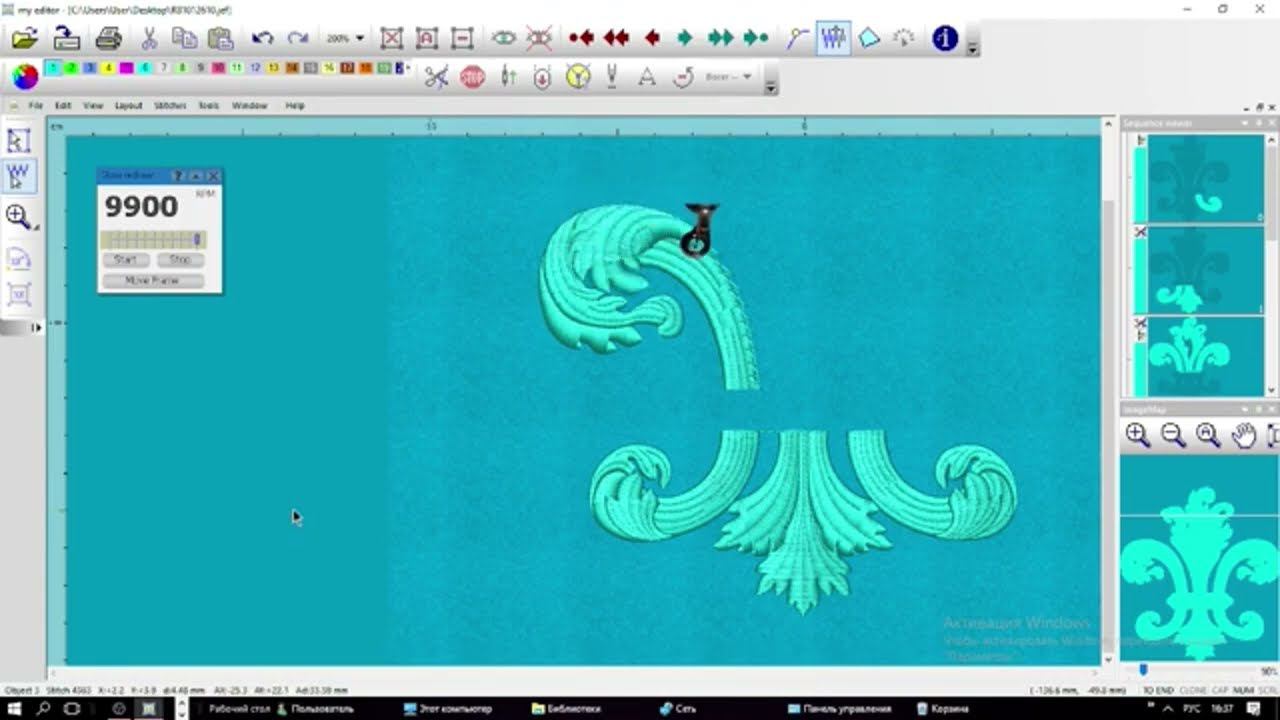Click the lettering A tool icon
Viewport: 1280px width, 720px height.
pos(647,77)
